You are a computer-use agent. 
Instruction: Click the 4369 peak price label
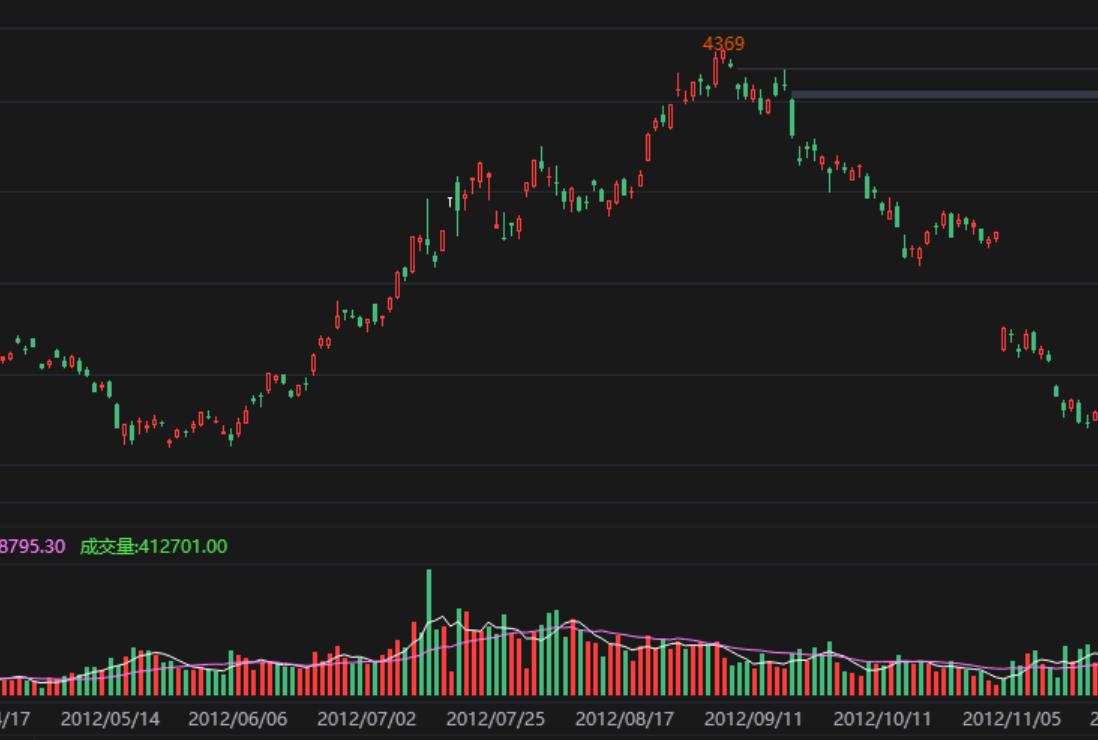723,43
